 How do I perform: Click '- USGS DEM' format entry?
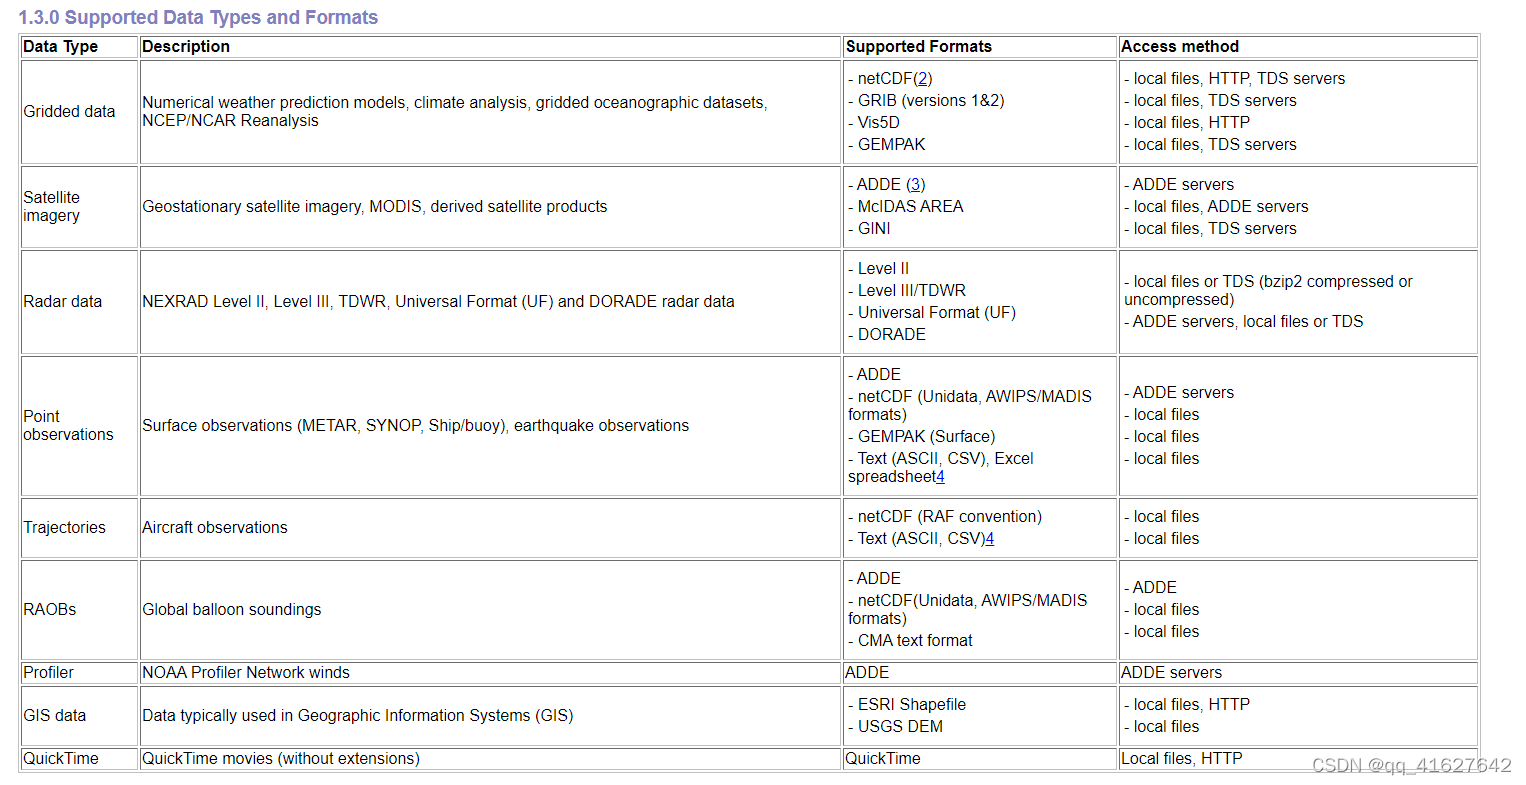(x=895, y=726)
